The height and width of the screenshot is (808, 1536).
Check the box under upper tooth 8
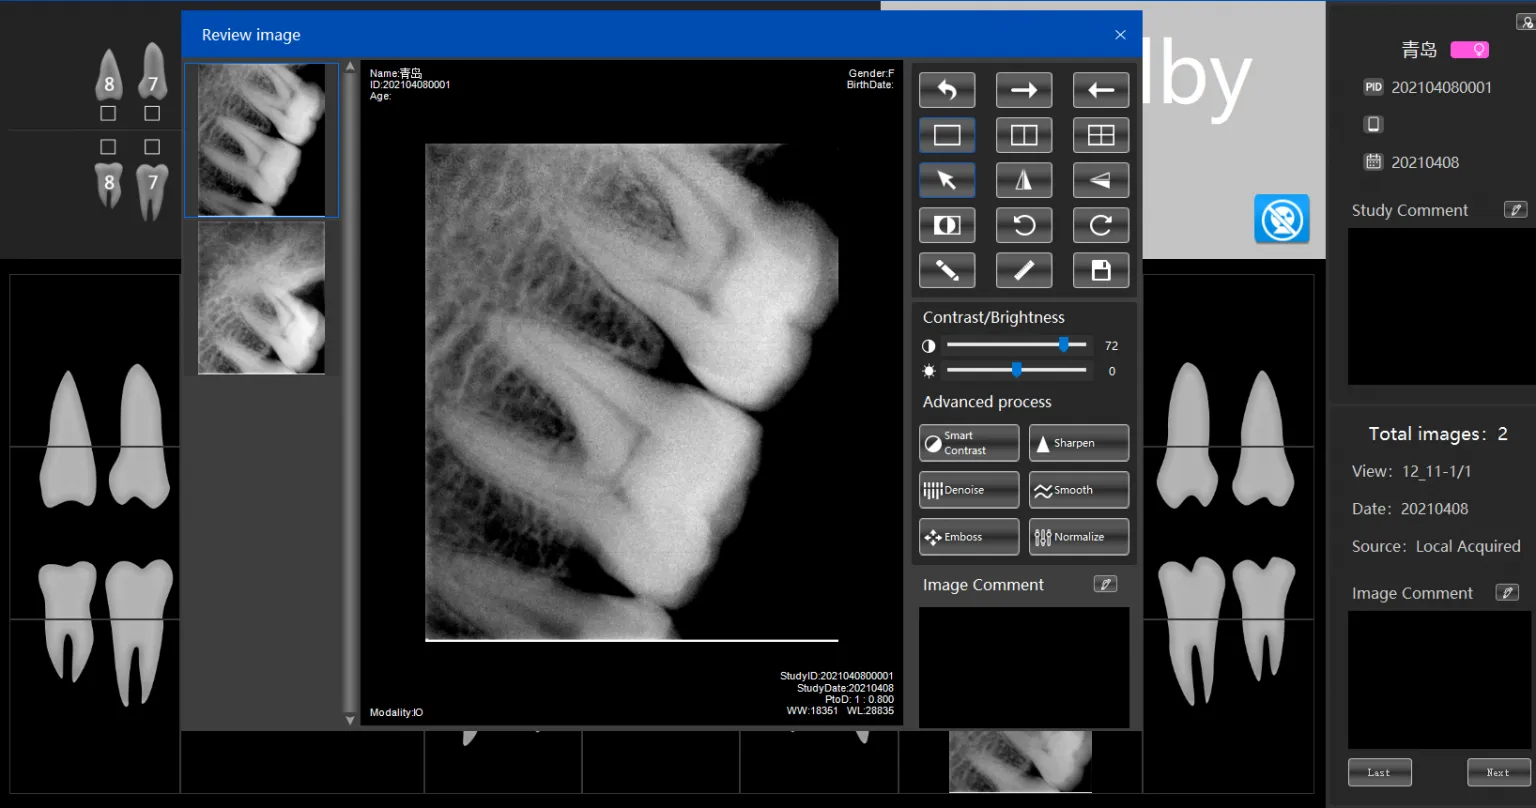point(108,114)
